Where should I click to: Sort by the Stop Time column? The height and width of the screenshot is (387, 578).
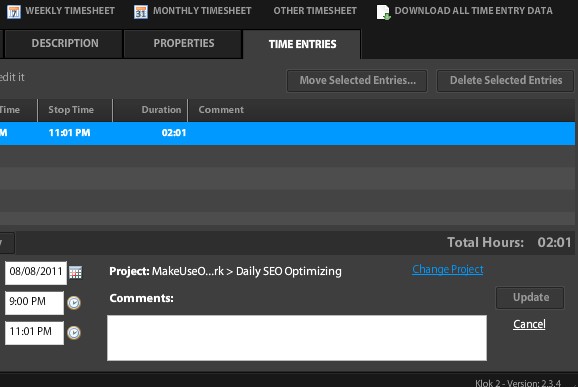click(75, 110)
